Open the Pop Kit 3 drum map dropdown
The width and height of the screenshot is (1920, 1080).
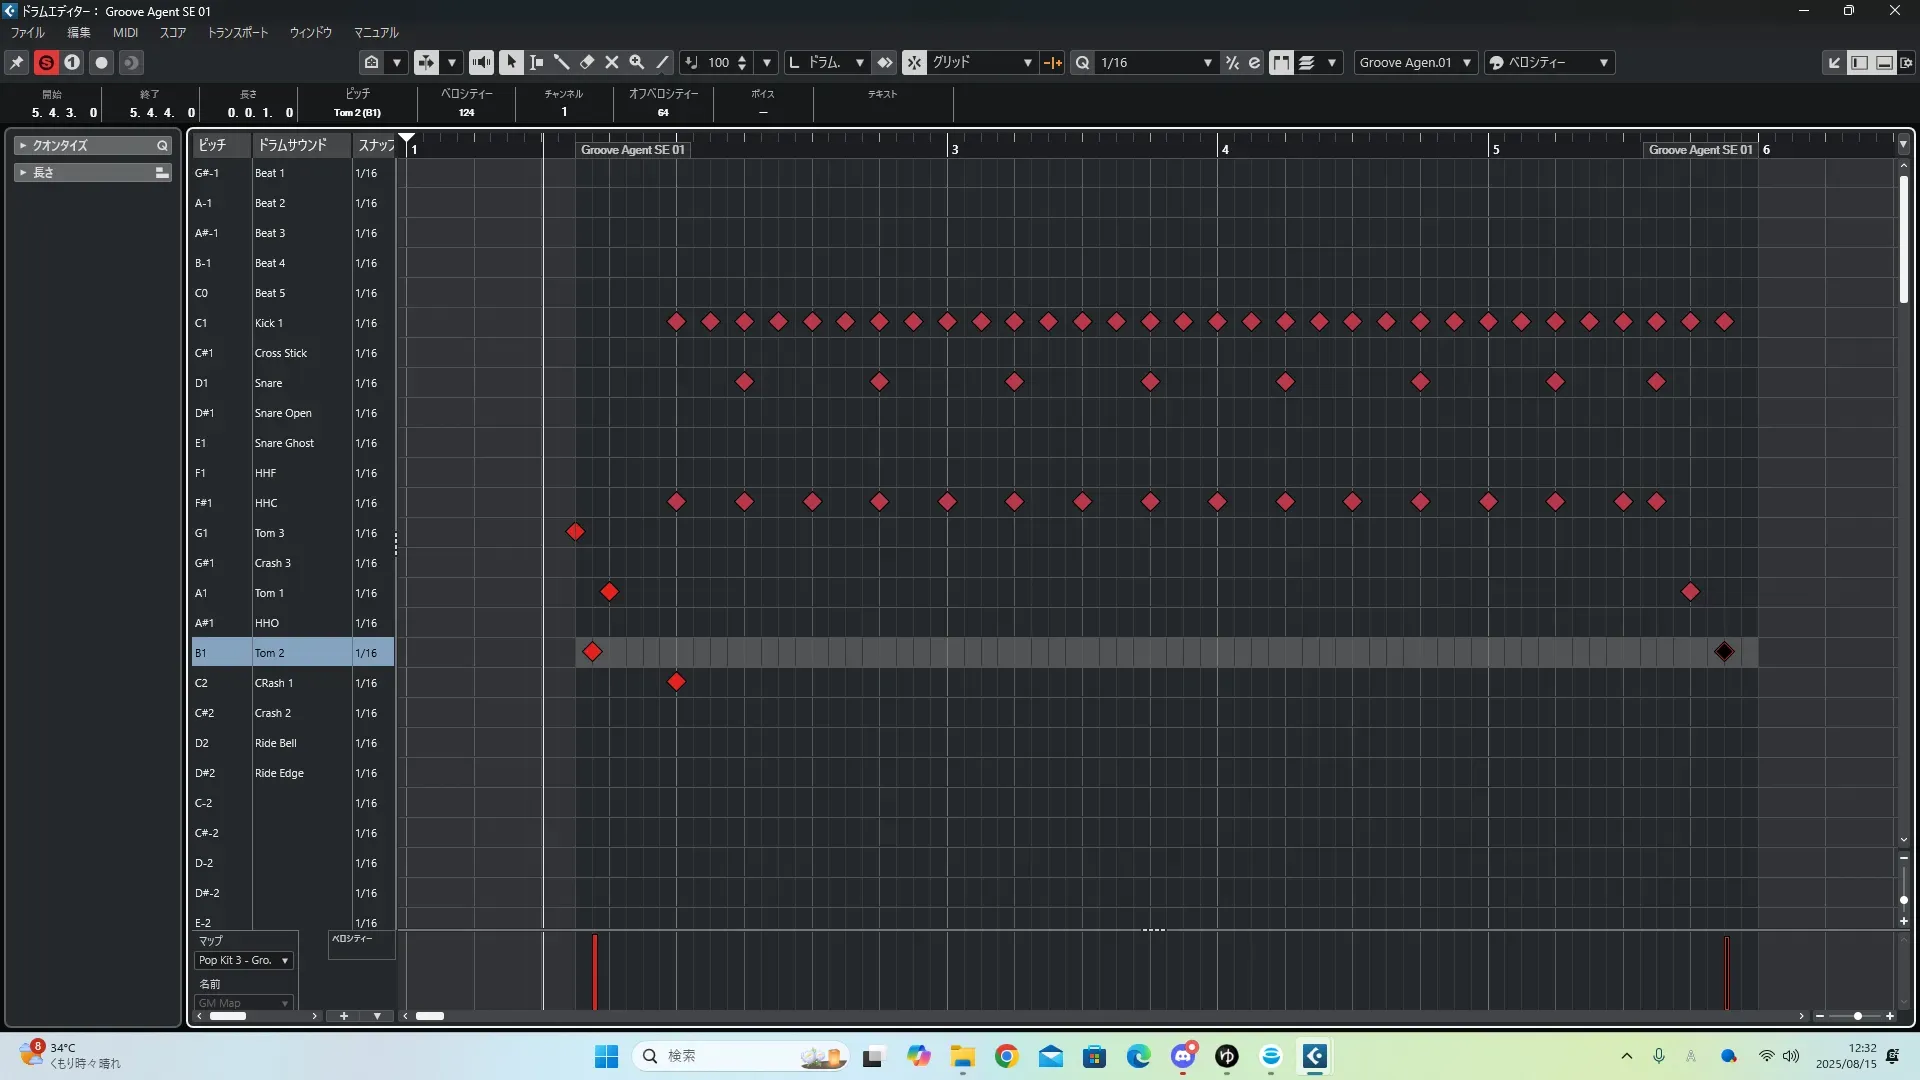(244, 960)
